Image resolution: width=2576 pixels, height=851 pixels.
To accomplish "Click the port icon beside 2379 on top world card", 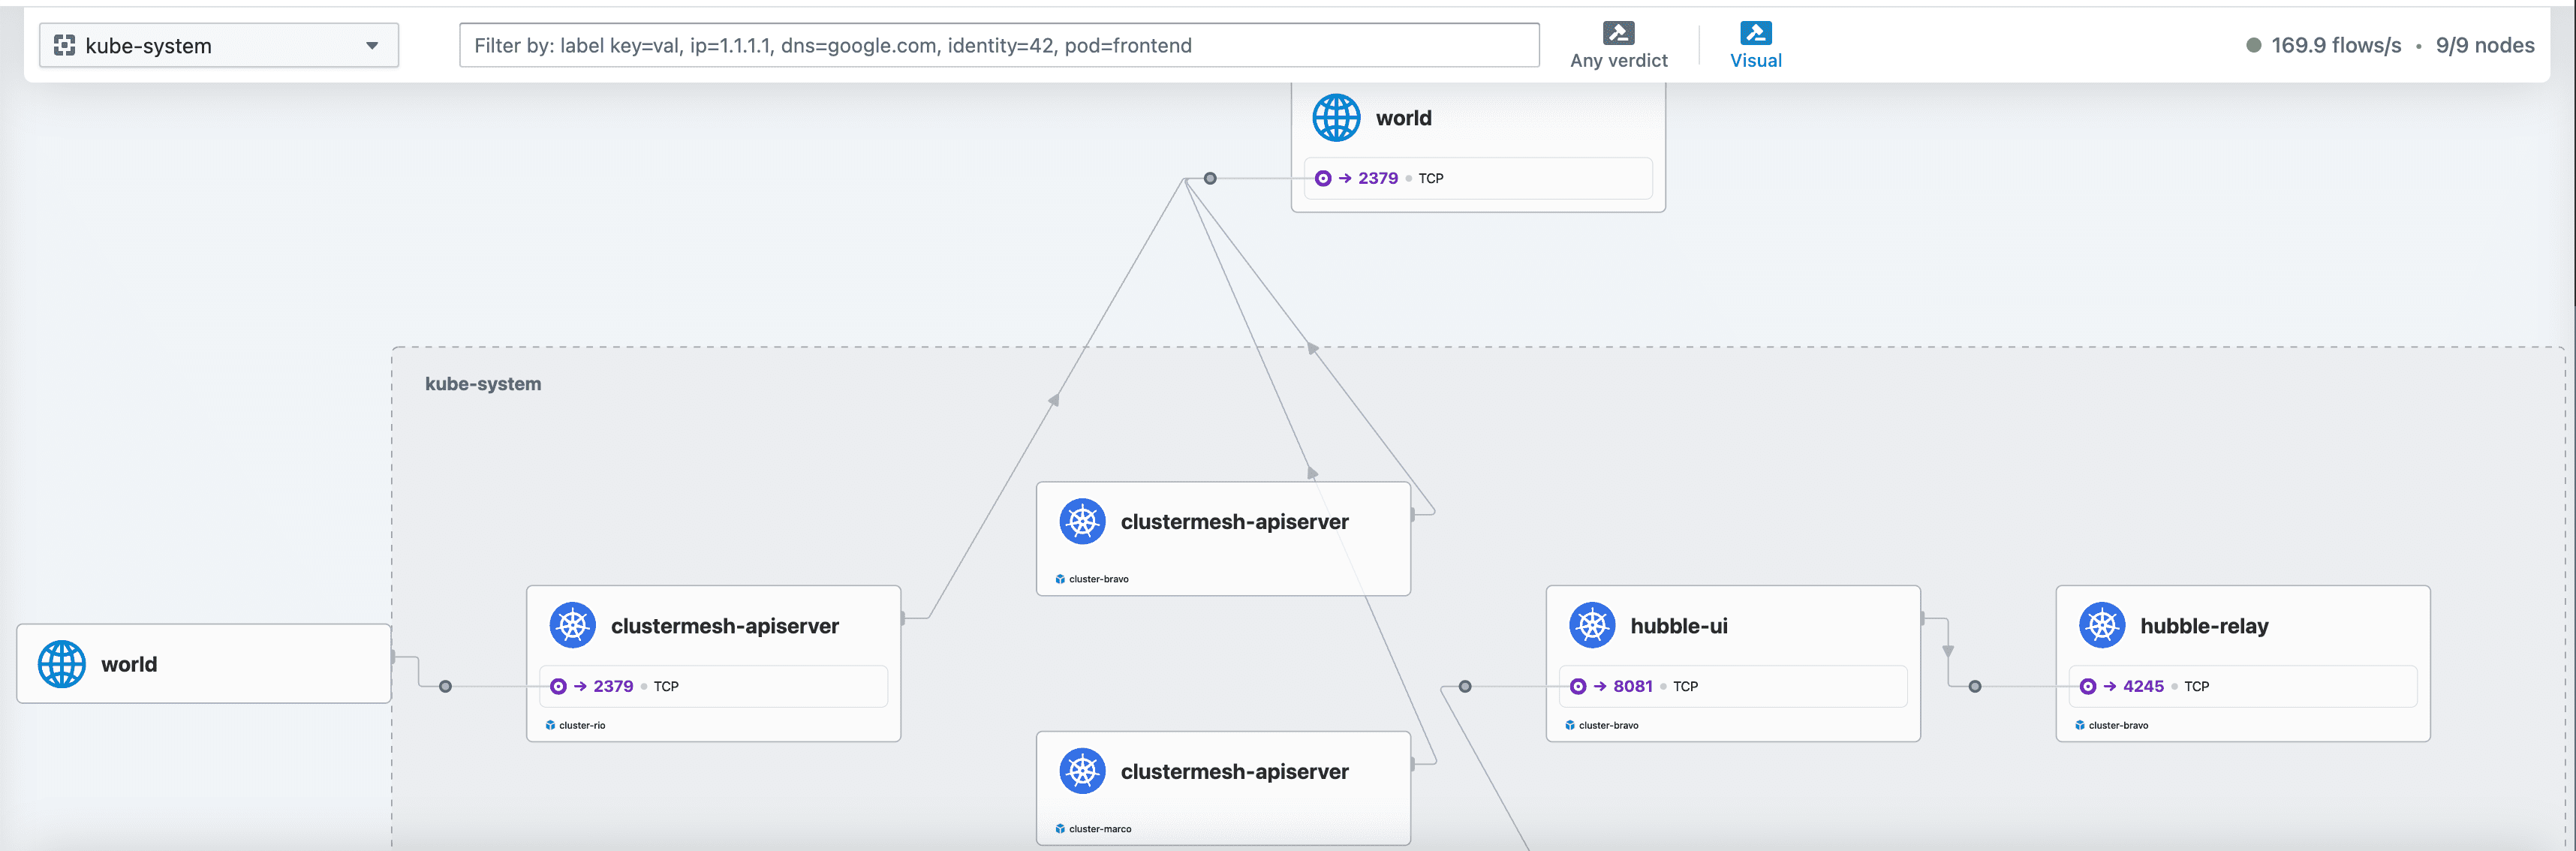I will (1323, 178).
